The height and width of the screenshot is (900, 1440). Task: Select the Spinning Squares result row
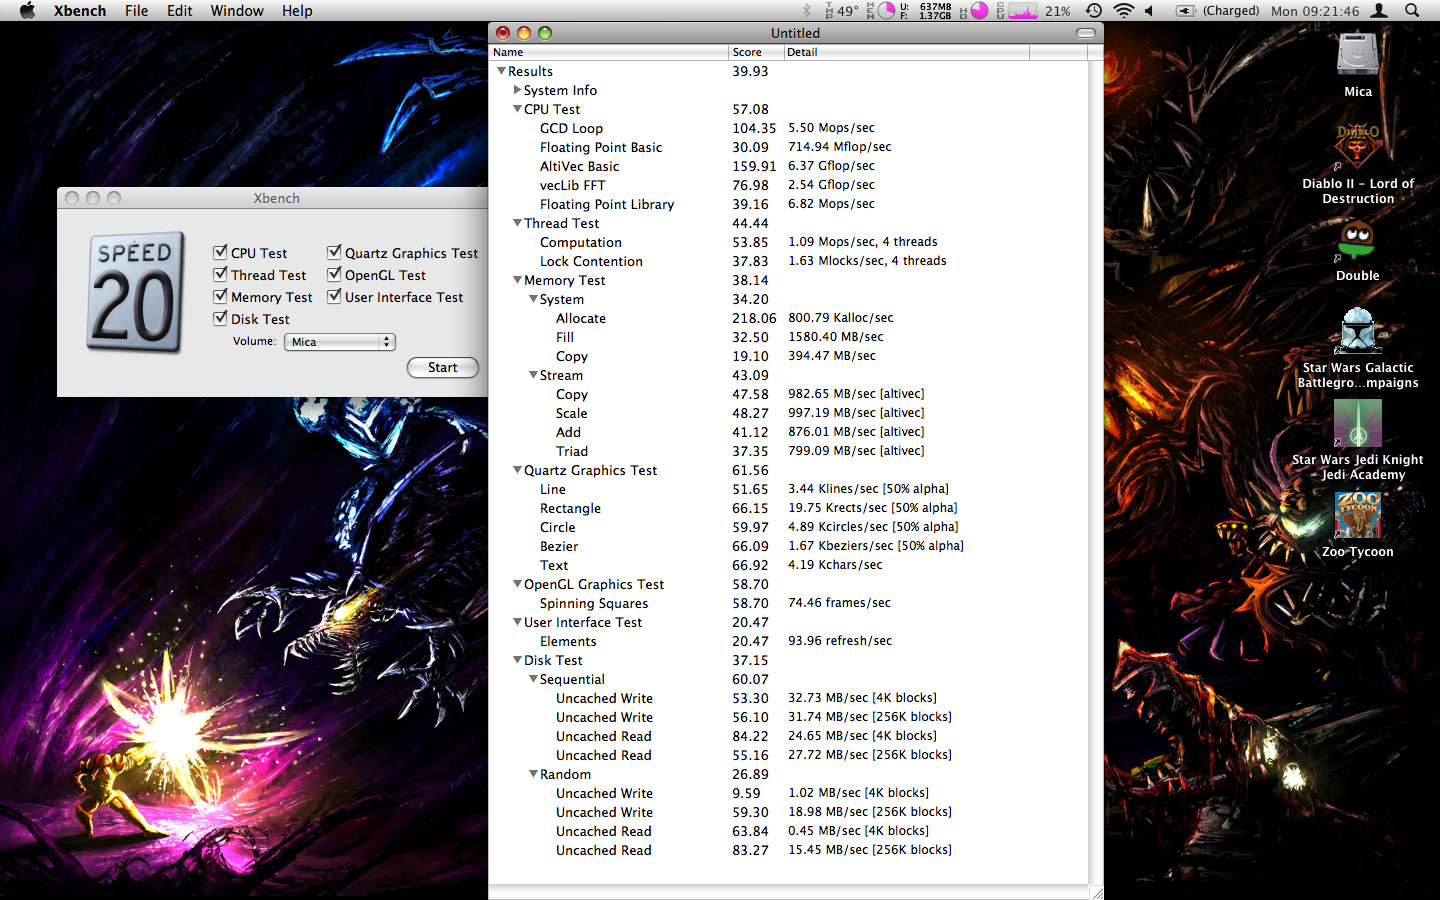788,603
